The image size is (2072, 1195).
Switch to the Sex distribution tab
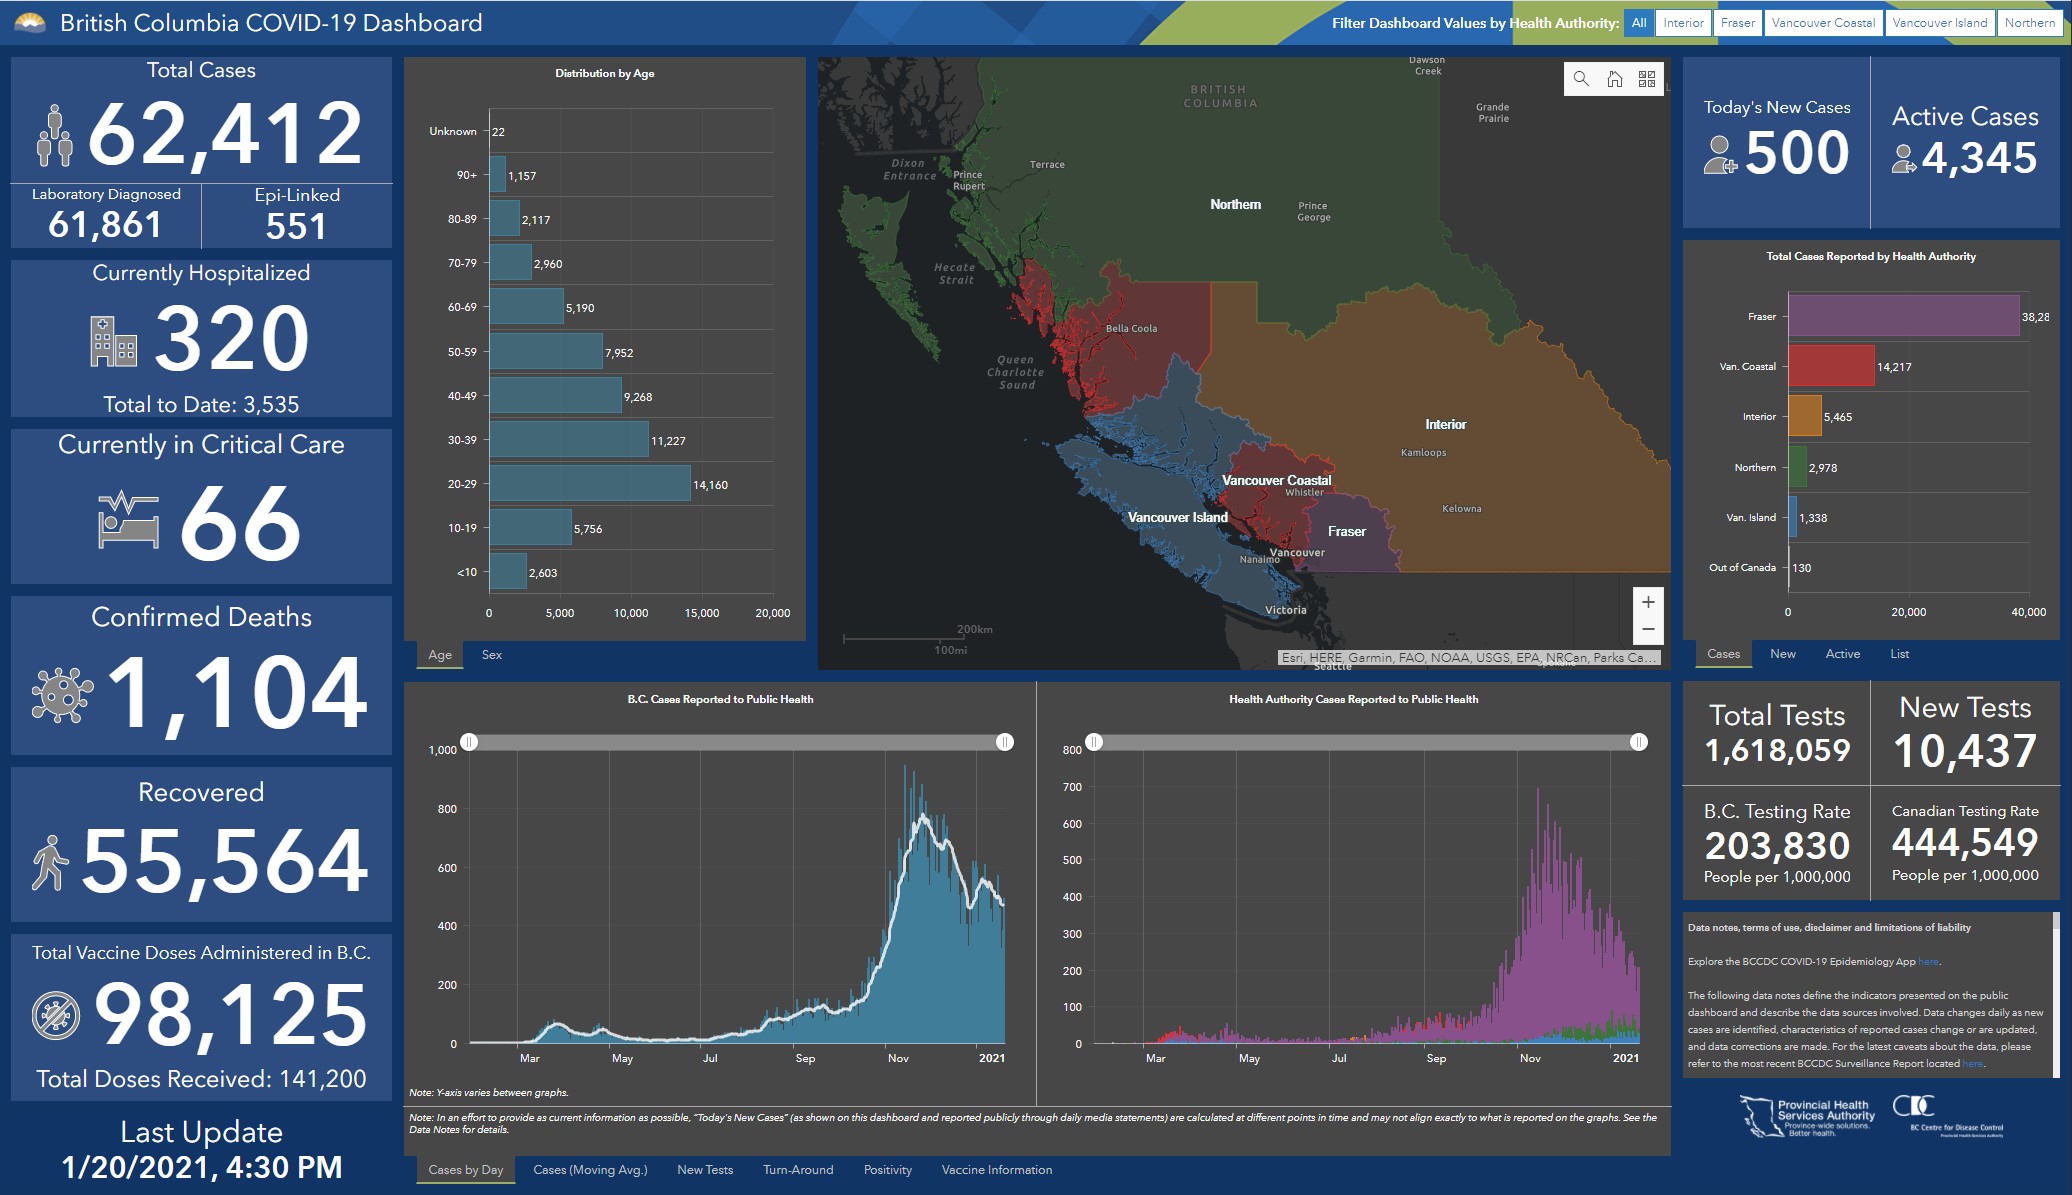pos(491,655)
